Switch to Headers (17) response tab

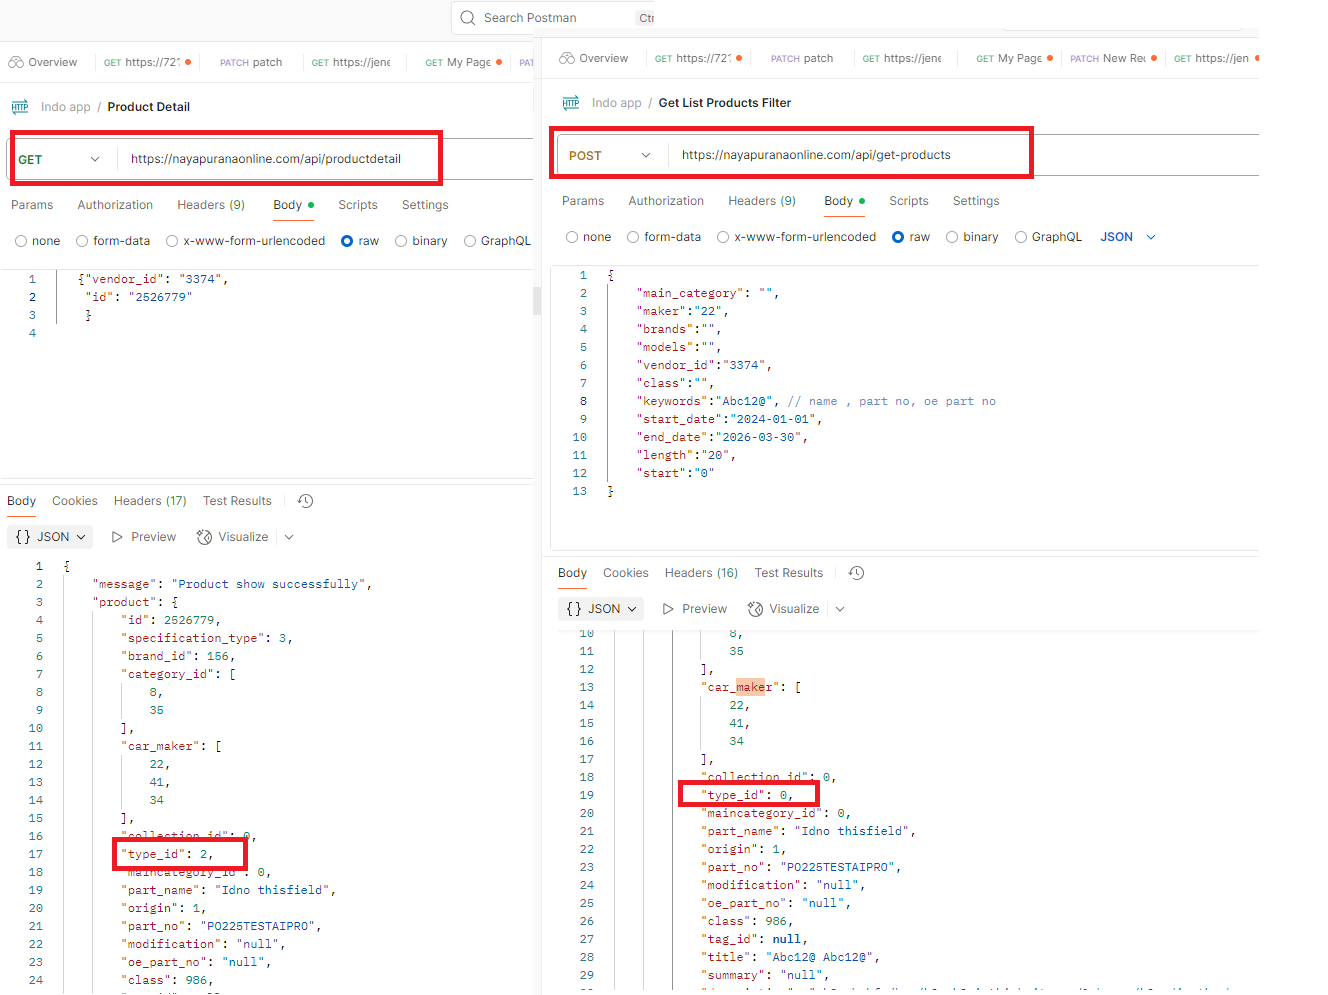[x=150, y=501]
